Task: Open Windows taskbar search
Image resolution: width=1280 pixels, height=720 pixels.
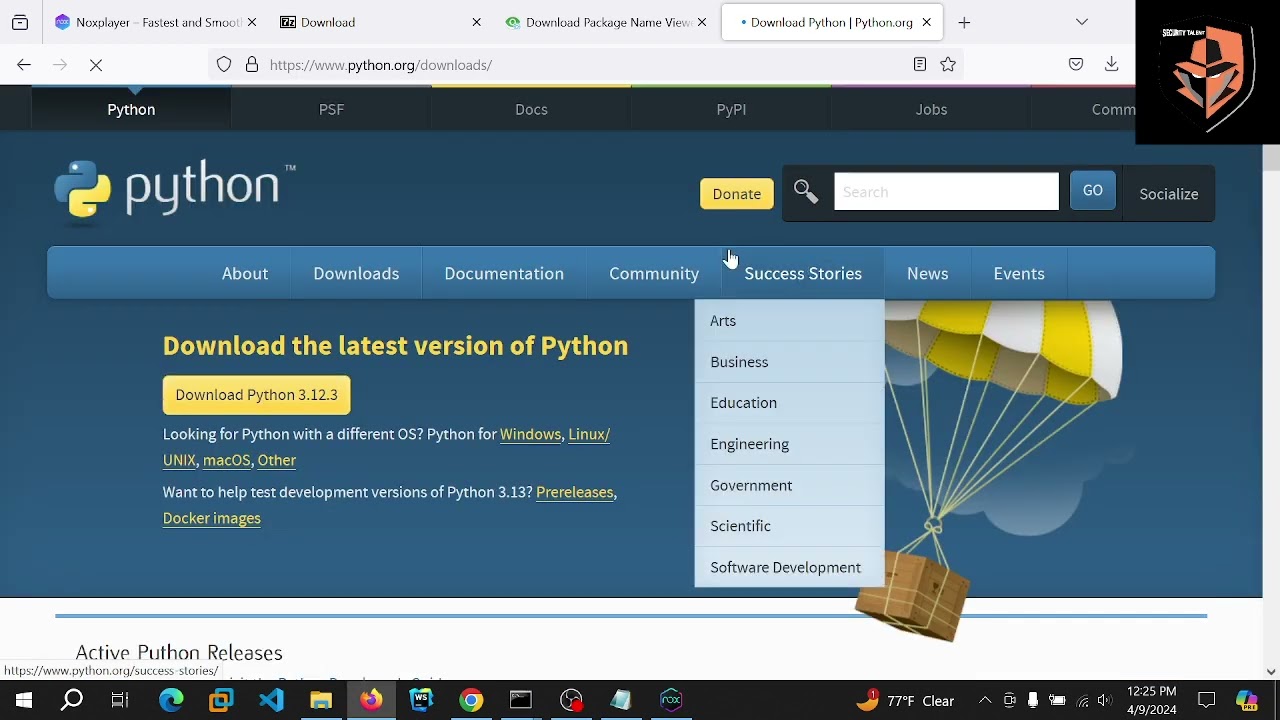Action: [x=72, y=700]
